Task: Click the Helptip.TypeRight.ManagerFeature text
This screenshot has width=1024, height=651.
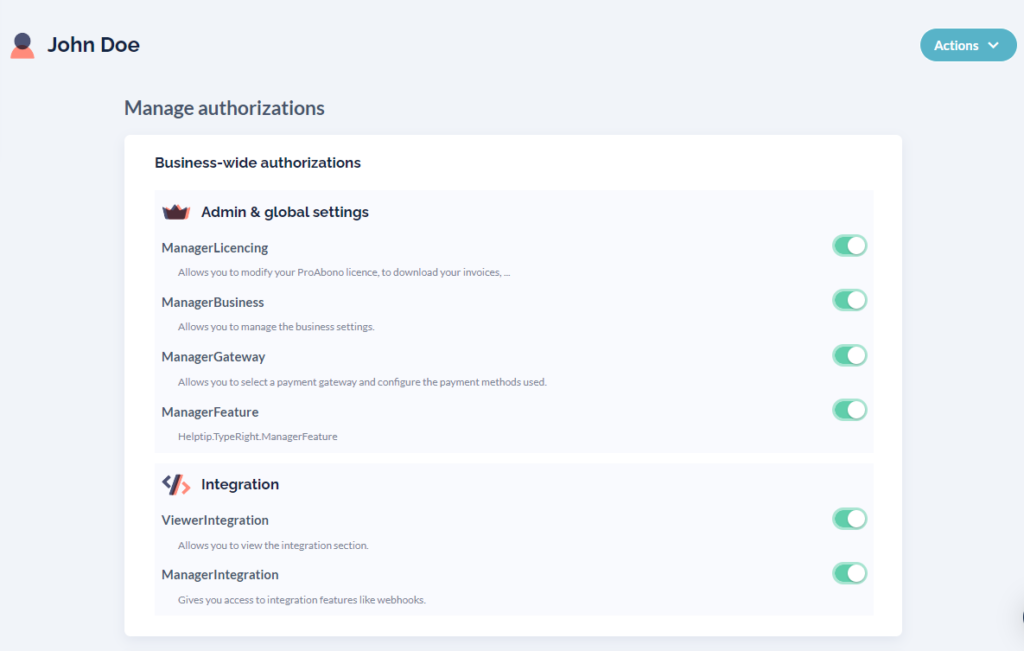Action: (x=258, y=436)
